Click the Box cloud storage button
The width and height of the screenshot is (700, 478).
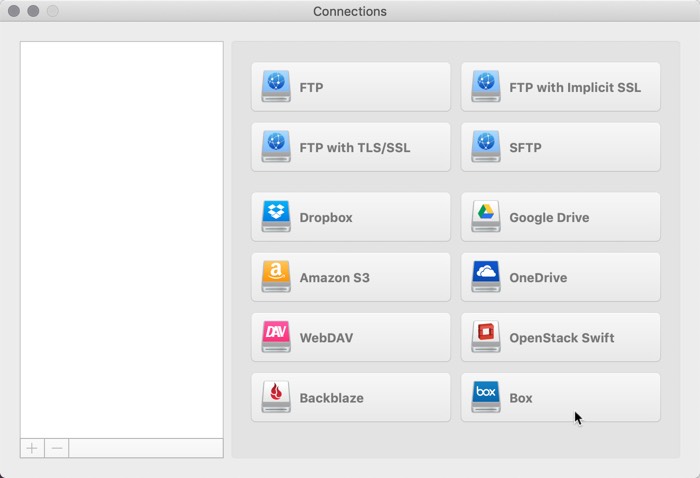[560, 398]
